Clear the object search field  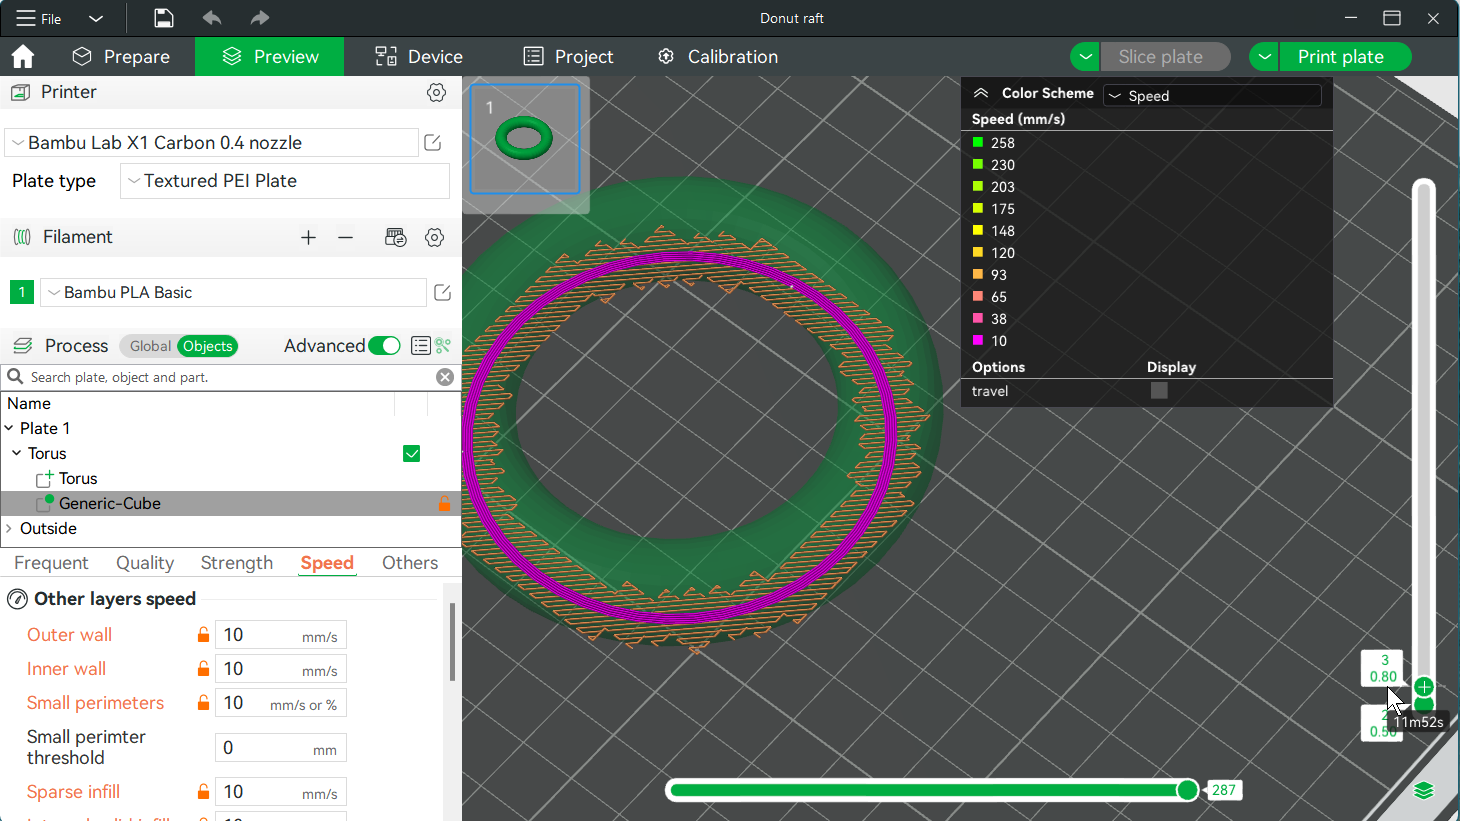[445, 377]
